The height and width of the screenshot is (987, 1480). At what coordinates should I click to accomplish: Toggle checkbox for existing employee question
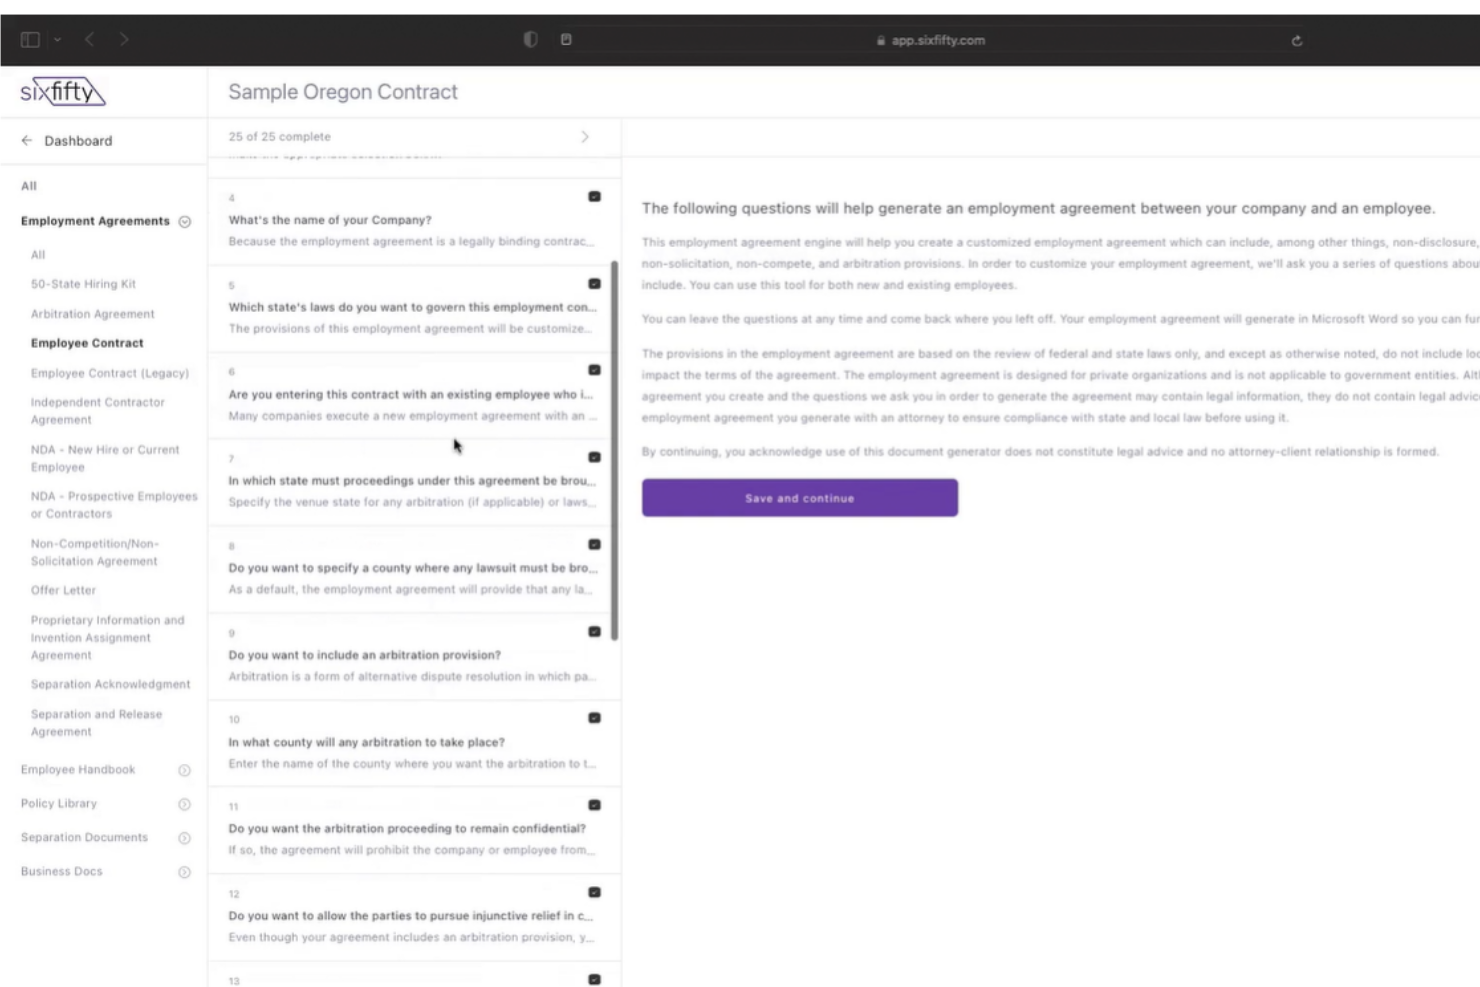pos(594,370)
